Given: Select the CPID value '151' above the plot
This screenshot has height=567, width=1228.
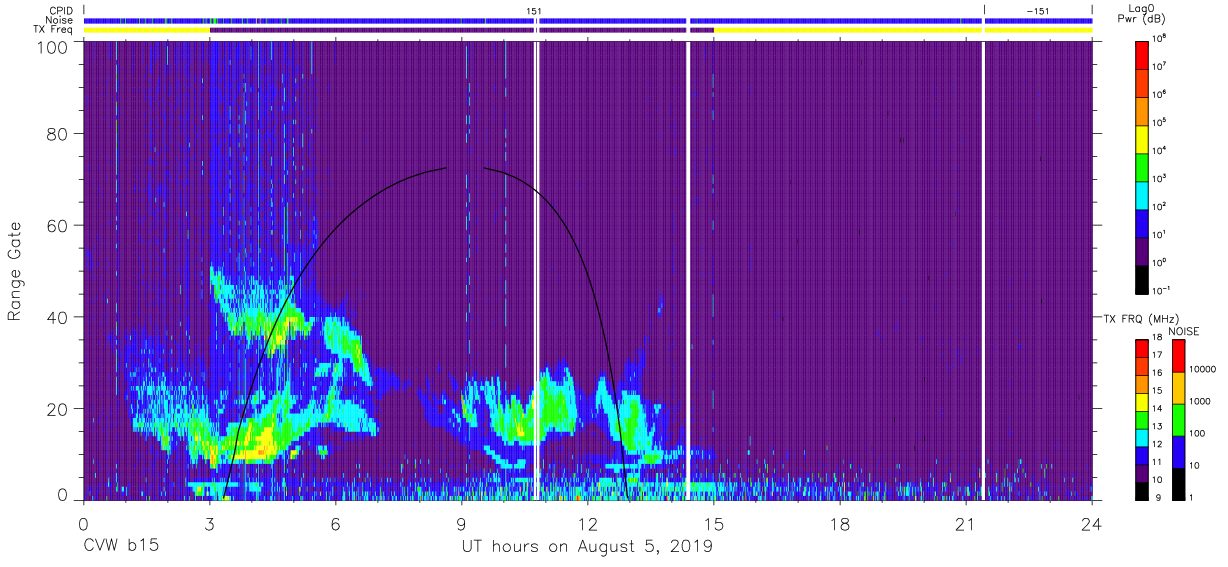Looking at the screenshot, I should coord(534,10).
